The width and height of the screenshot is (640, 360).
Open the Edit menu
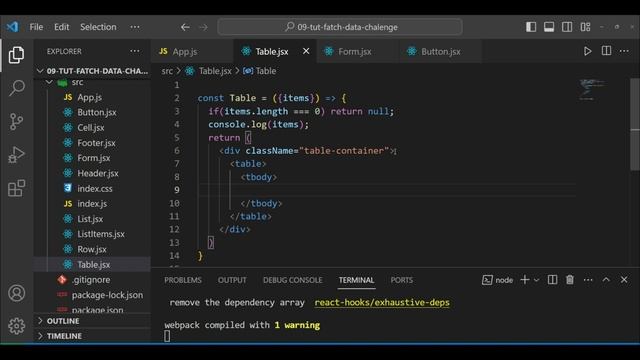click(x=62, y=27)
